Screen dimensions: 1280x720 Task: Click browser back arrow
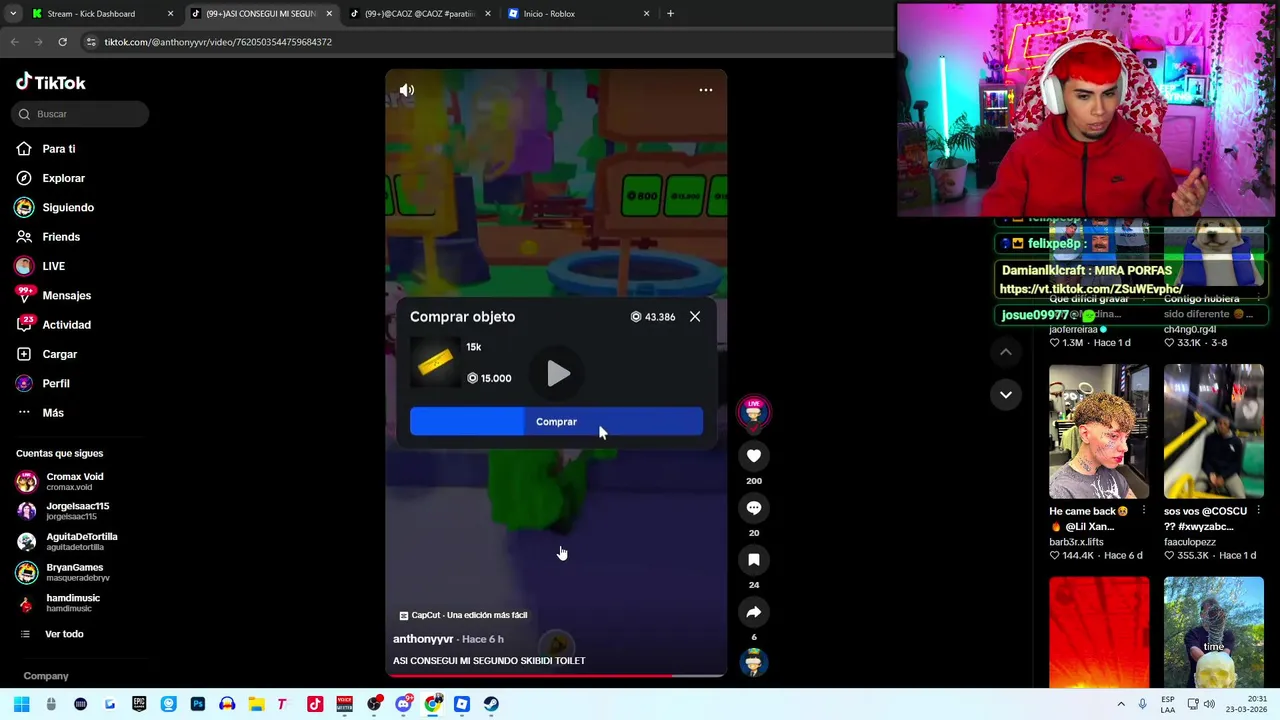14,42
